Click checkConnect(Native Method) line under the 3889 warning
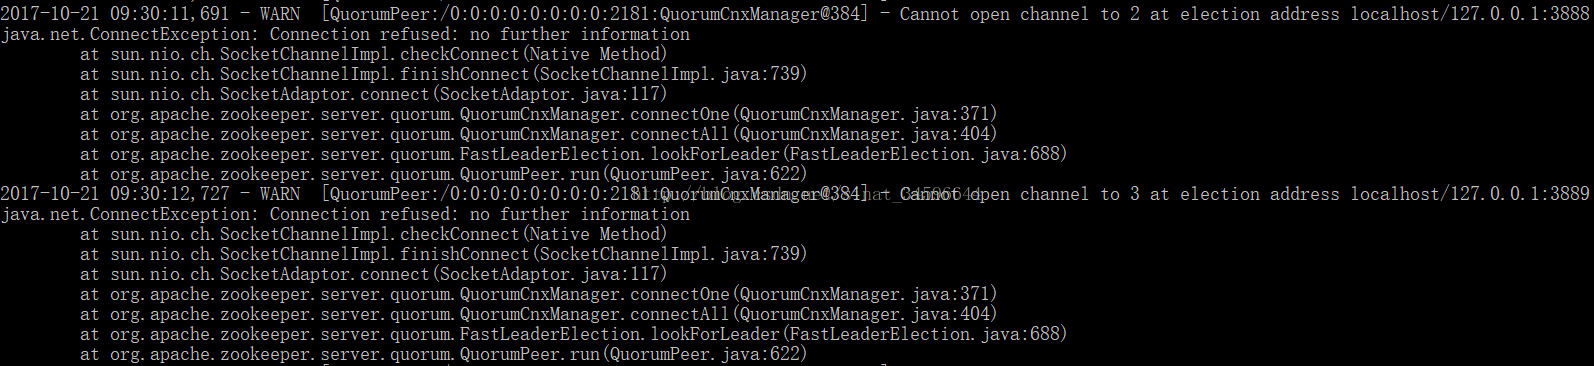 point(374,234)
